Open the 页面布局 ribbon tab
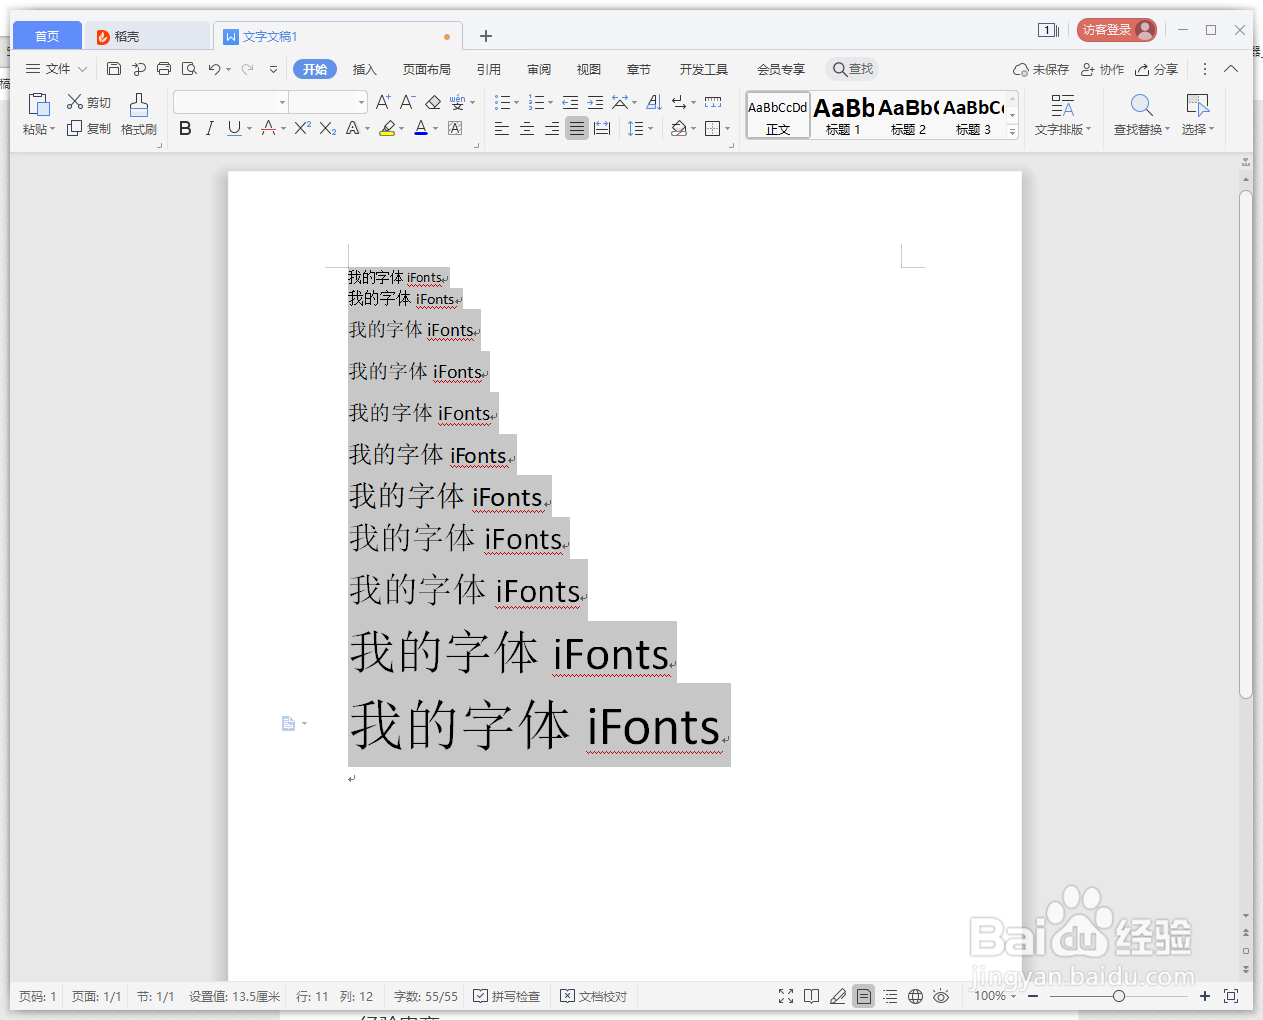 (x=427, y=69)
